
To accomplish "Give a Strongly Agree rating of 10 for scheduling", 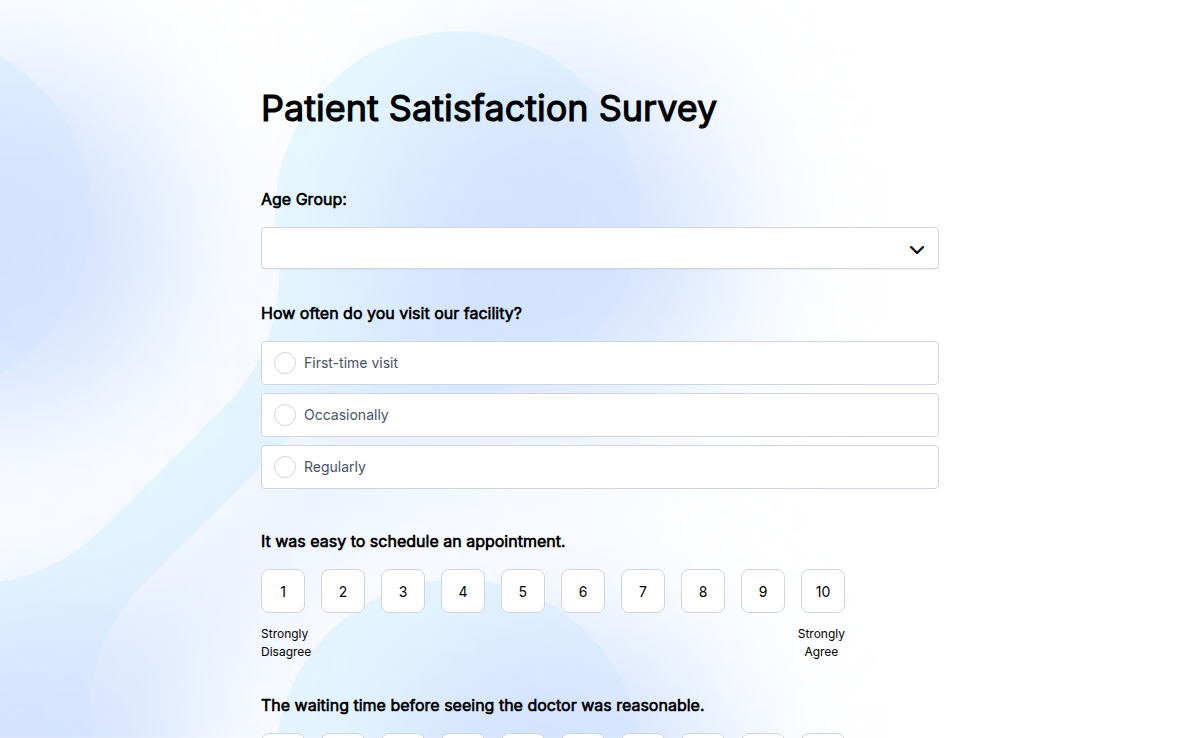I will (823, 591).
